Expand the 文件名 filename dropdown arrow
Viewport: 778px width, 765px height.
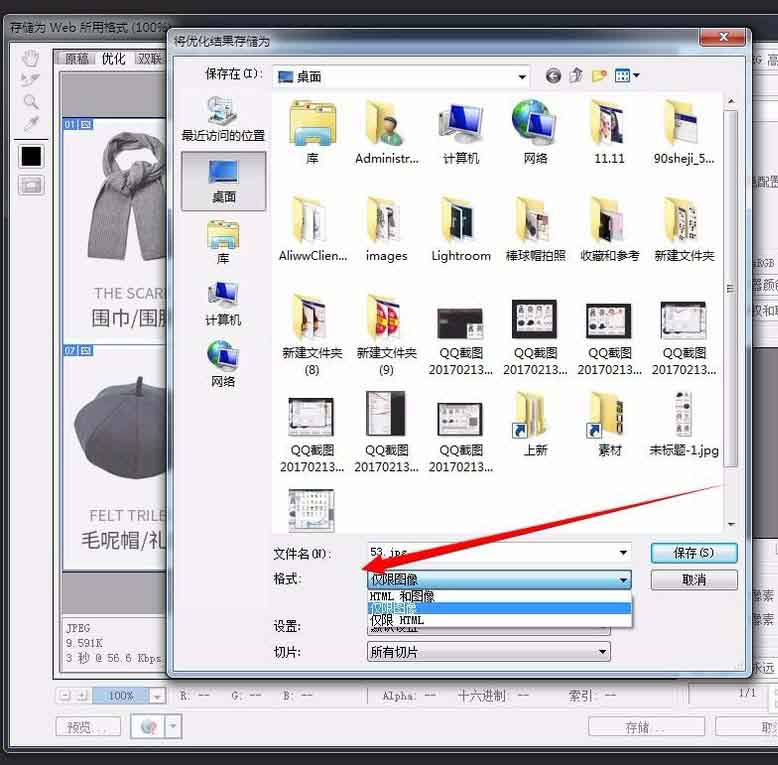(x=624, y=552)
